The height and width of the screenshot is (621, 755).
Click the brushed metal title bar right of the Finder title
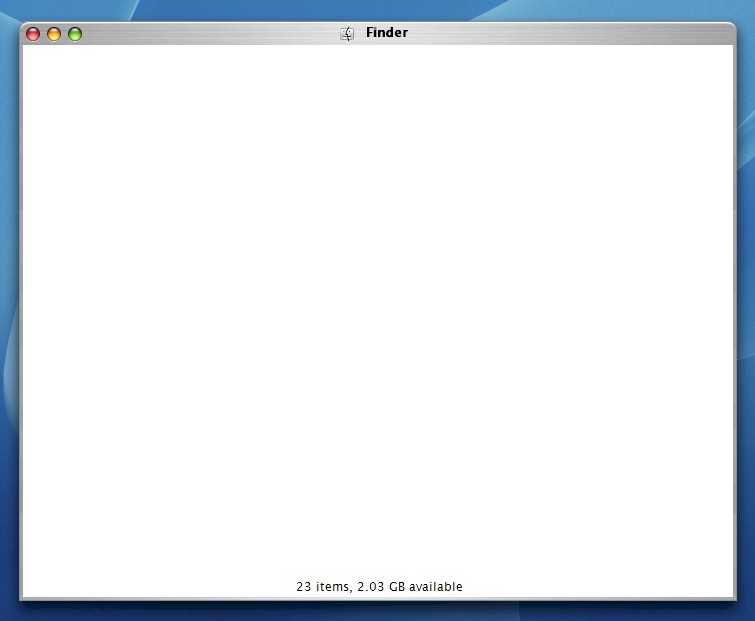click(568, 33)
